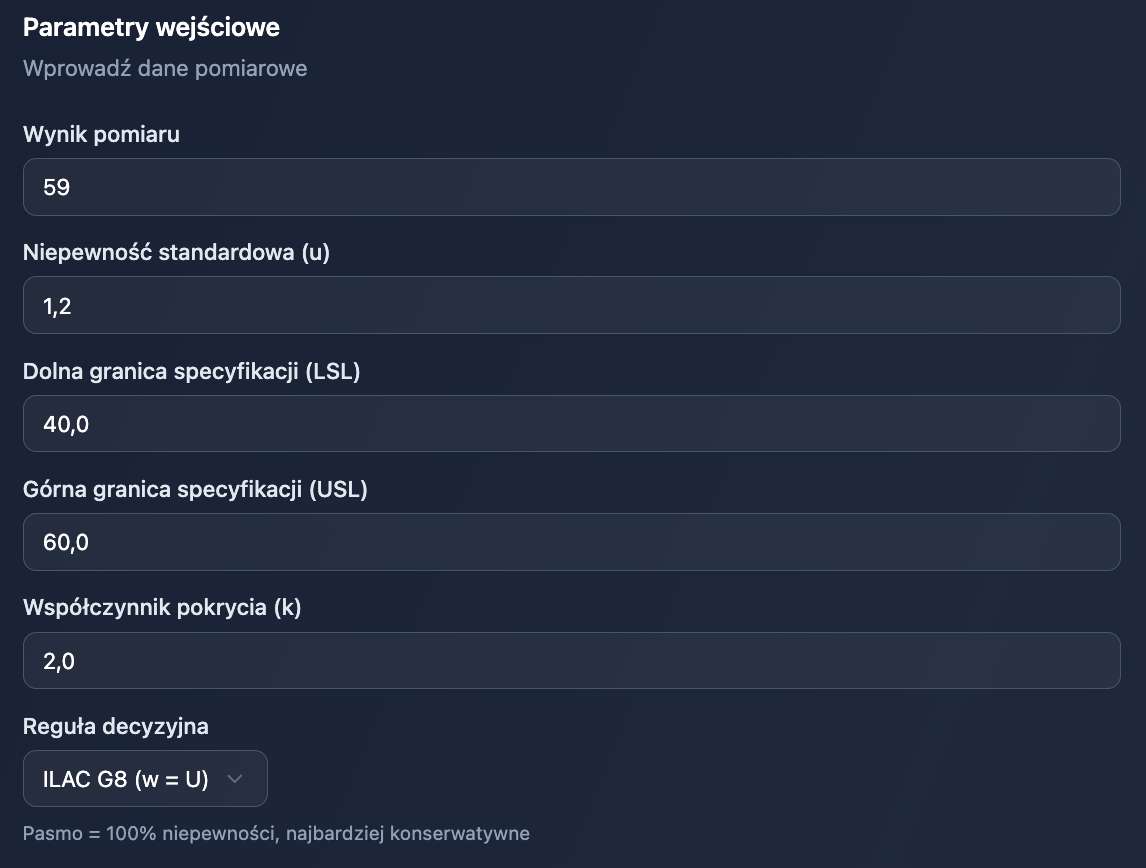Focus the Niepewność standardowa (u) input
The width and height of the screenshot is (1146, 868).
[571, 305]
